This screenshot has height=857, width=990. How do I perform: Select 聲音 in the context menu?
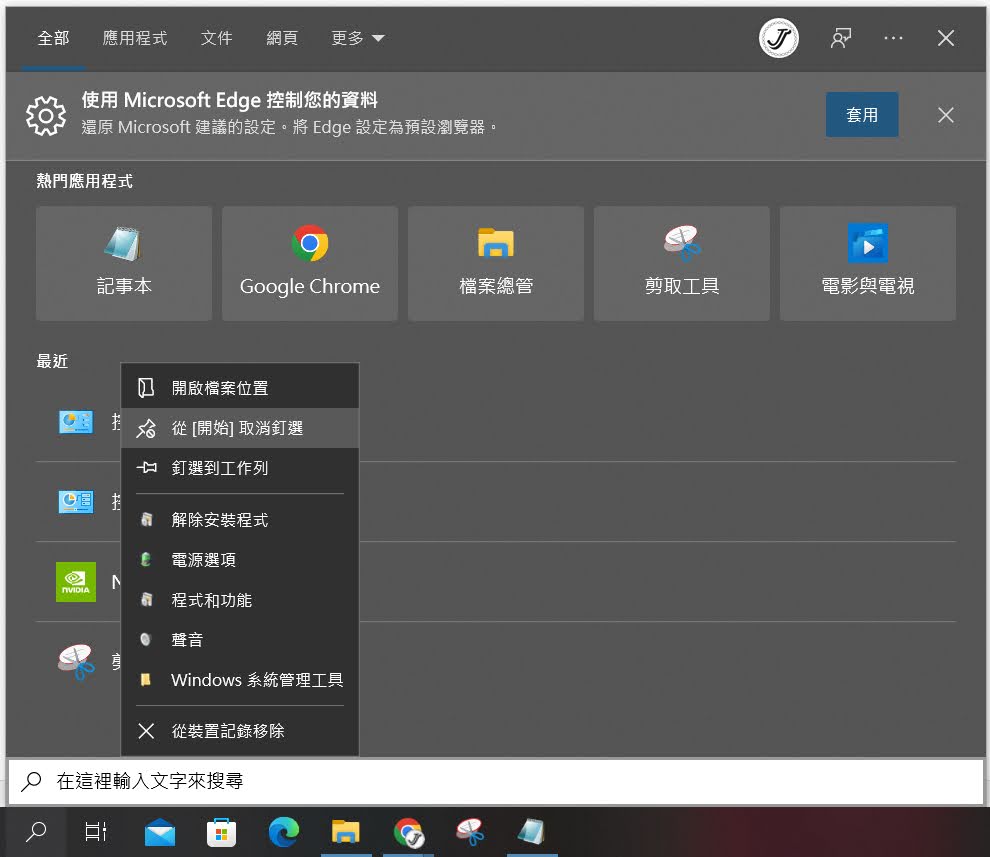point(240,640)
